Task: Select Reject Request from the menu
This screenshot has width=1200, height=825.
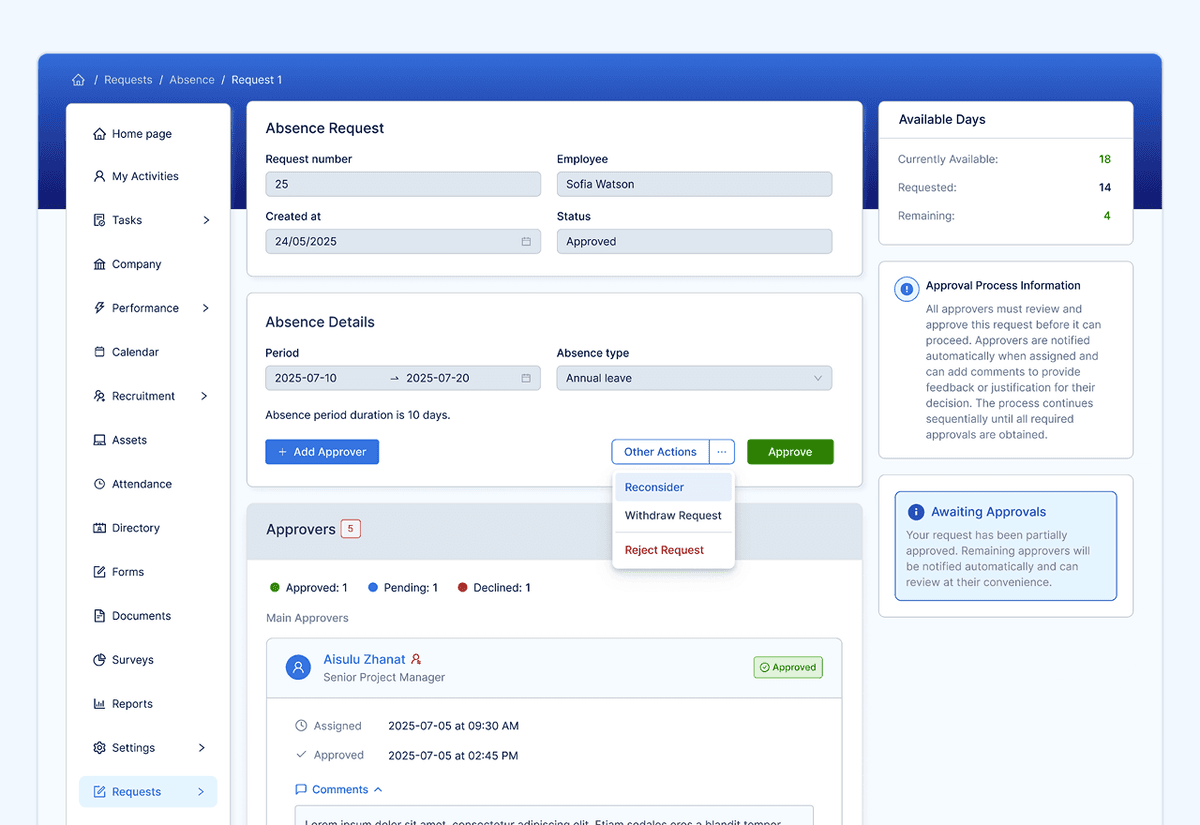Action: (673, 550)
